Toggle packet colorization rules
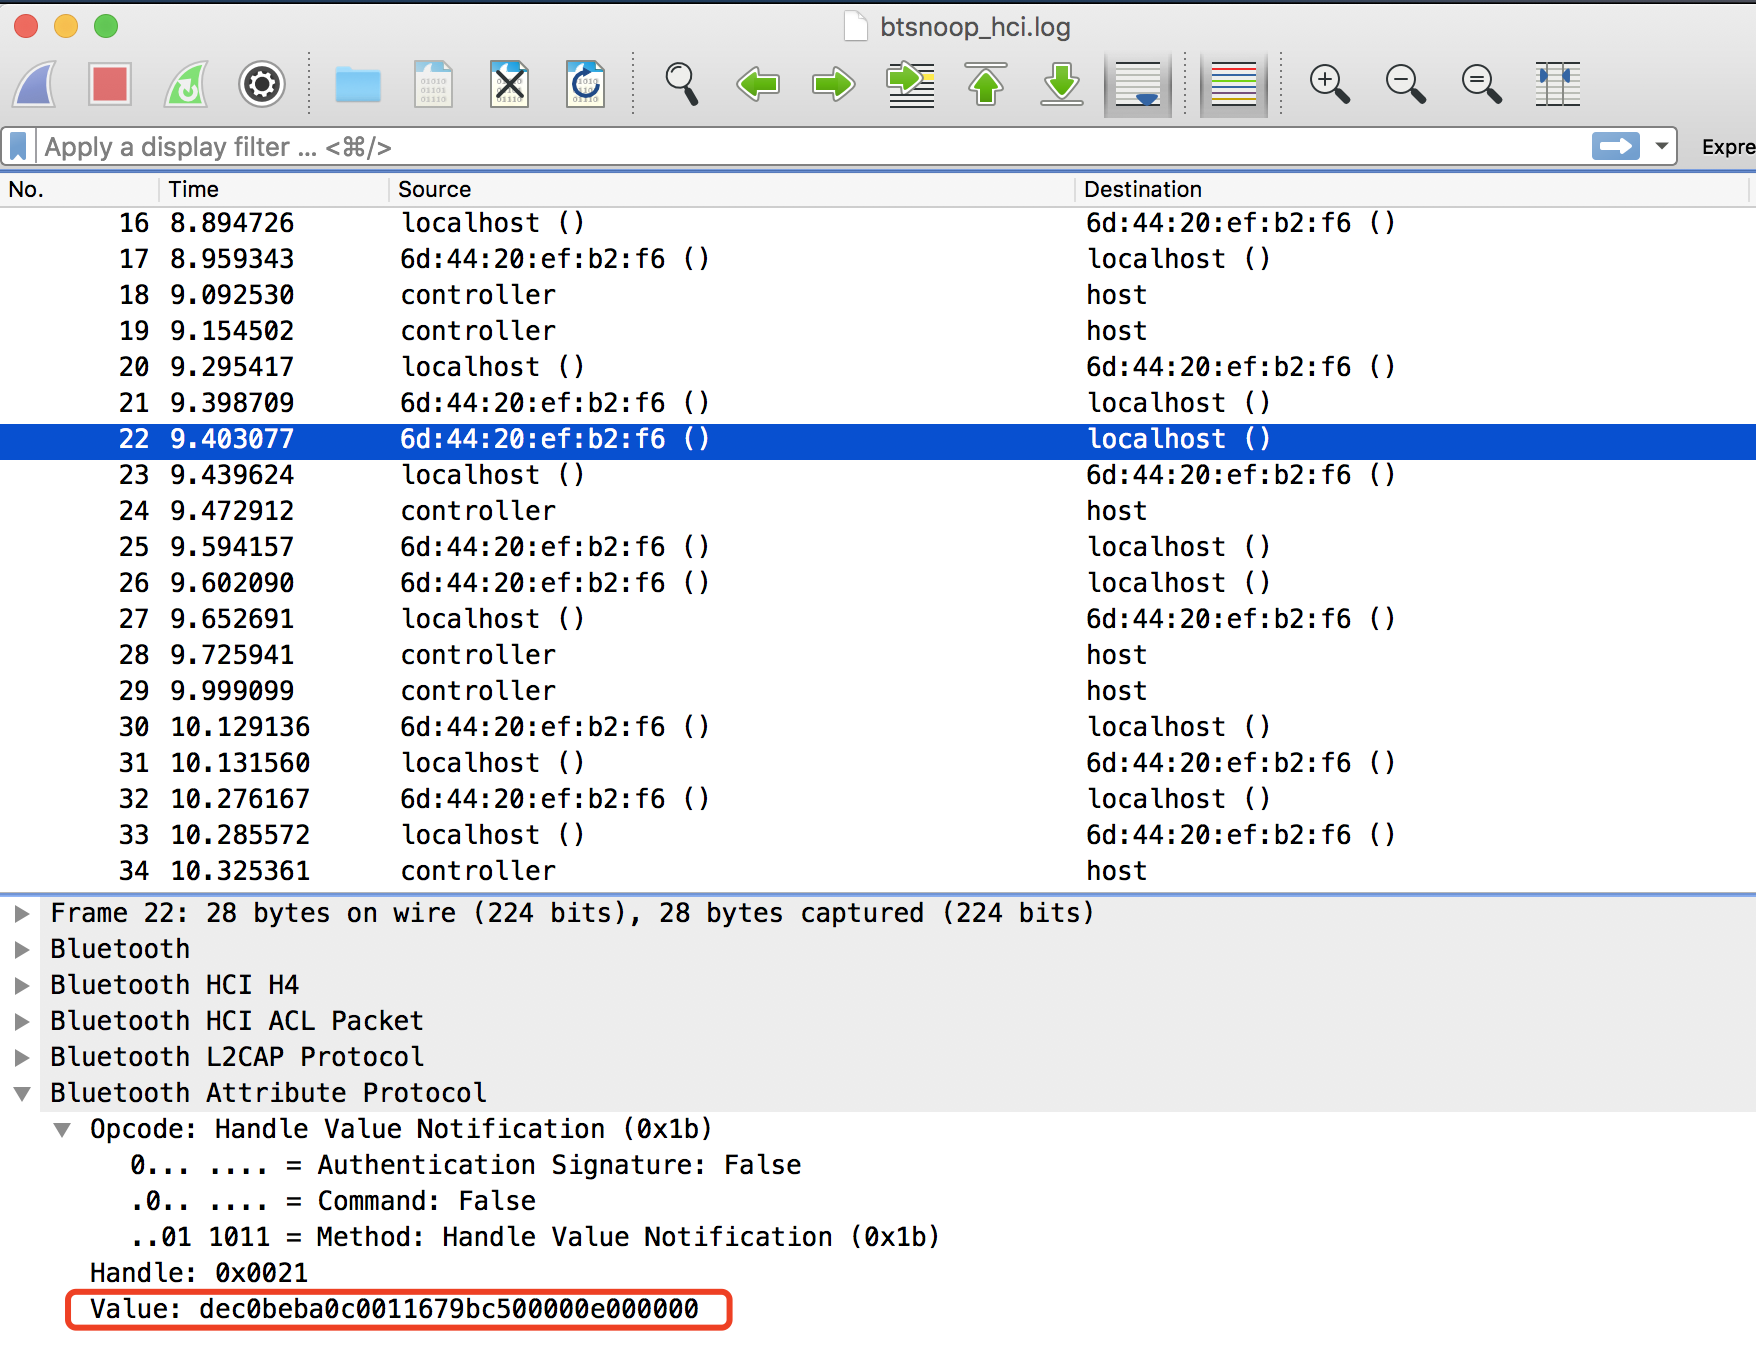 point(1234,85)
